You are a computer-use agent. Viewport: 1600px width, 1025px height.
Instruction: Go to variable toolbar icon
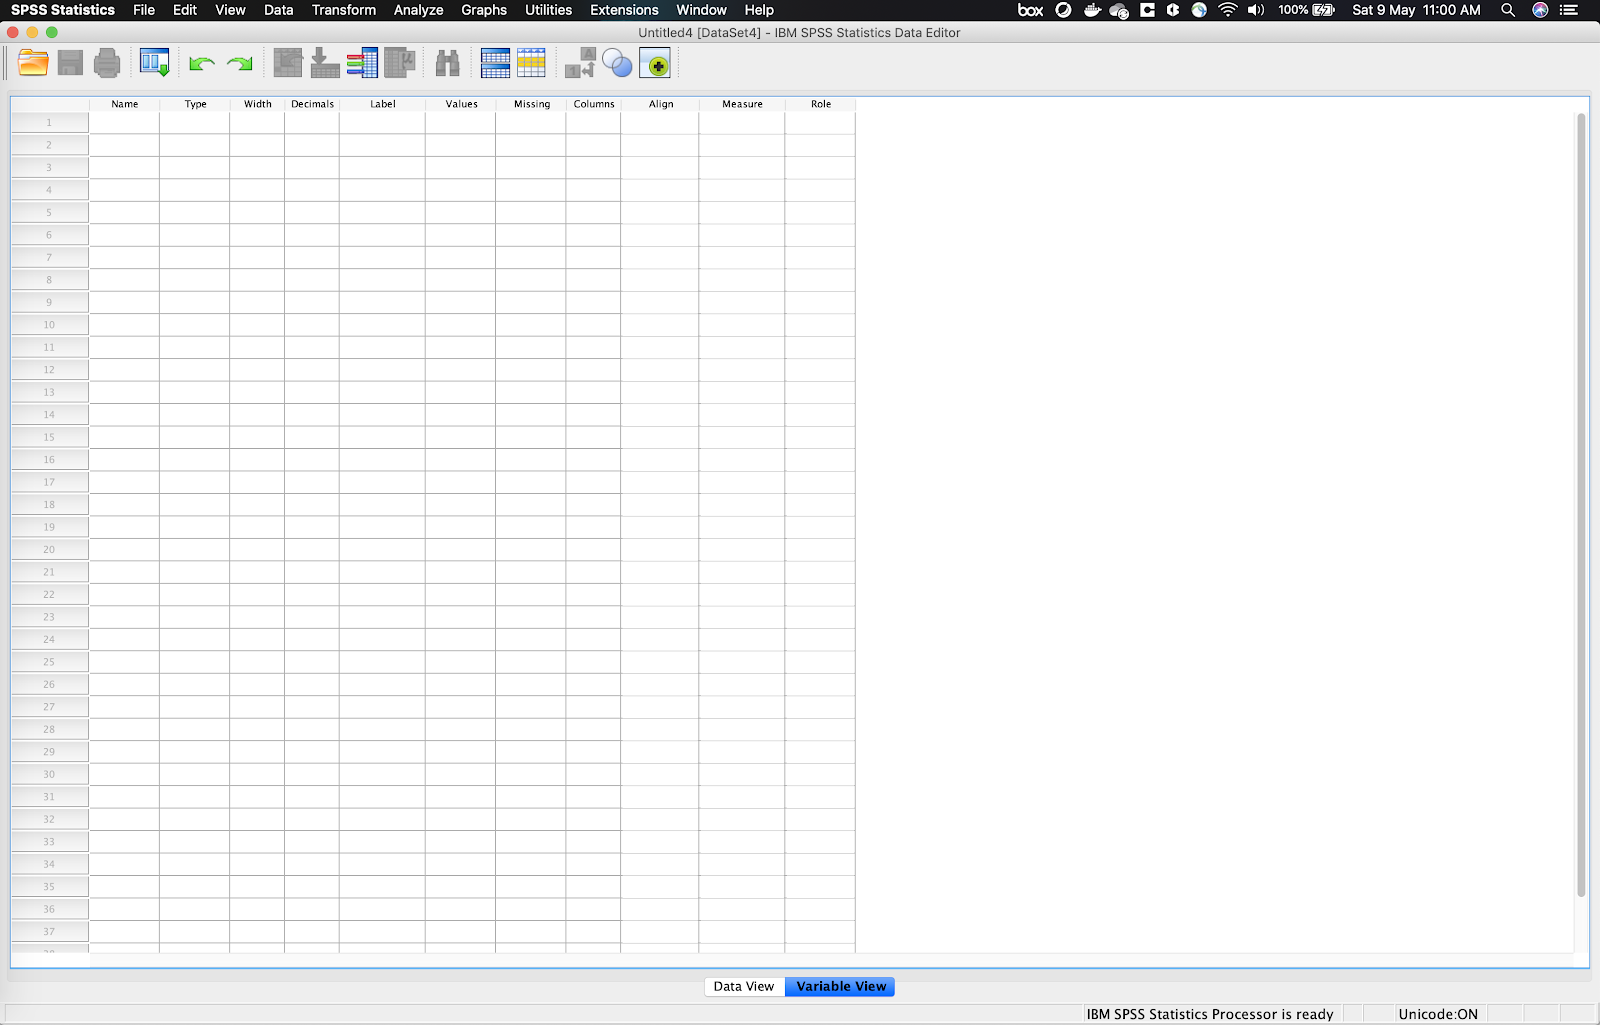(325, 64)
